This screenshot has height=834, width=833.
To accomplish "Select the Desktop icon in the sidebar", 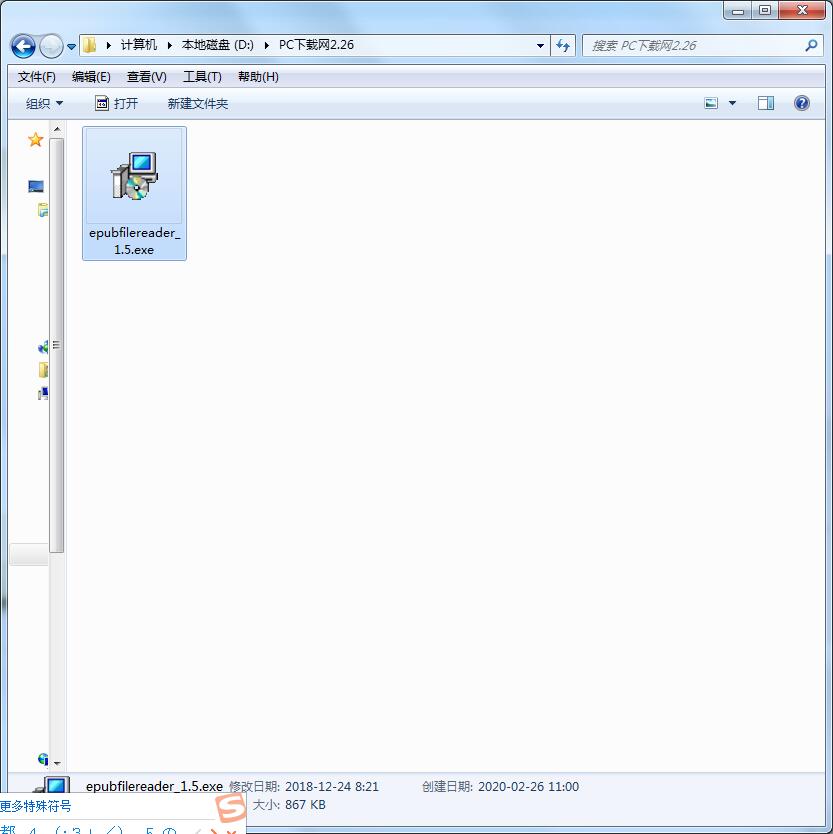I will pyautogui.click(x=35, y=186).
